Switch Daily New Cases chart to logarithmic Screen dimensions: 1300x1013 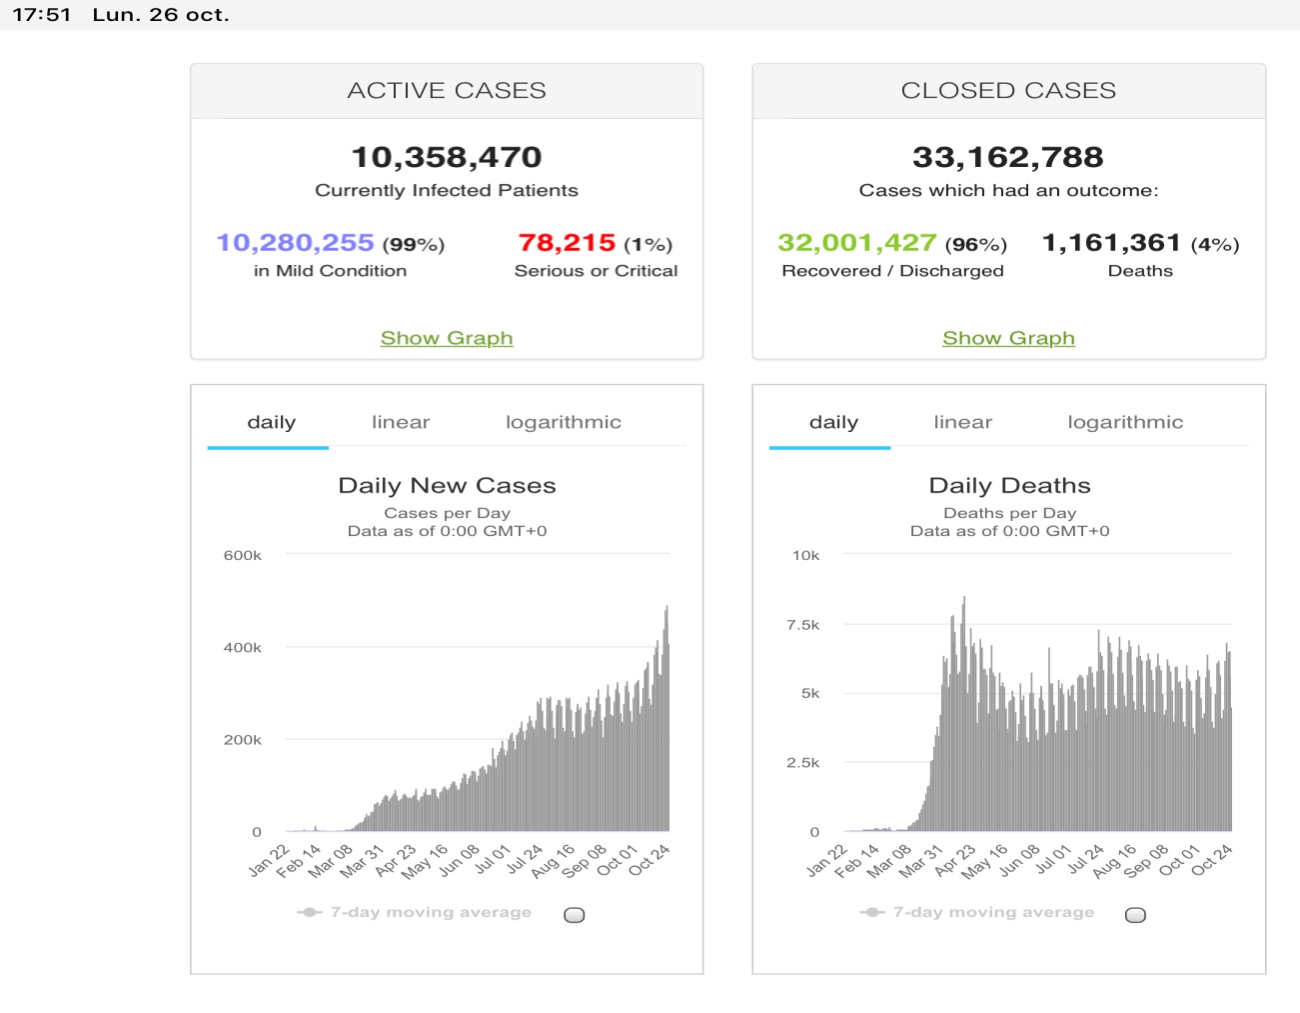tap(563, 422)
